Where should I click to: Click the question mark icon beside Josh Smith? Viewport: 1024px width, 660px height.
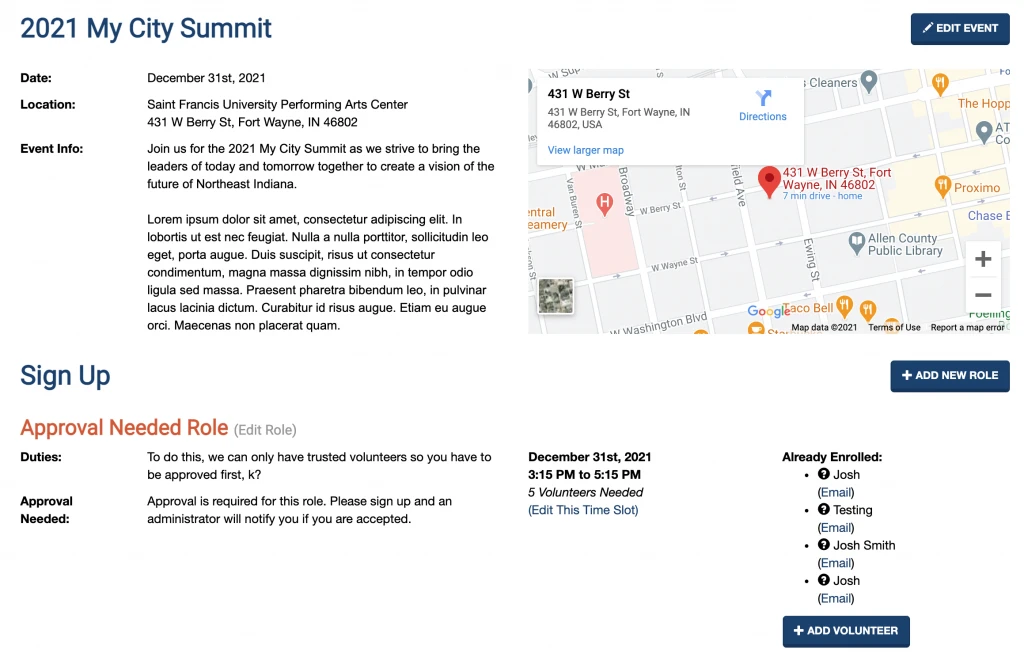point(822,545)
